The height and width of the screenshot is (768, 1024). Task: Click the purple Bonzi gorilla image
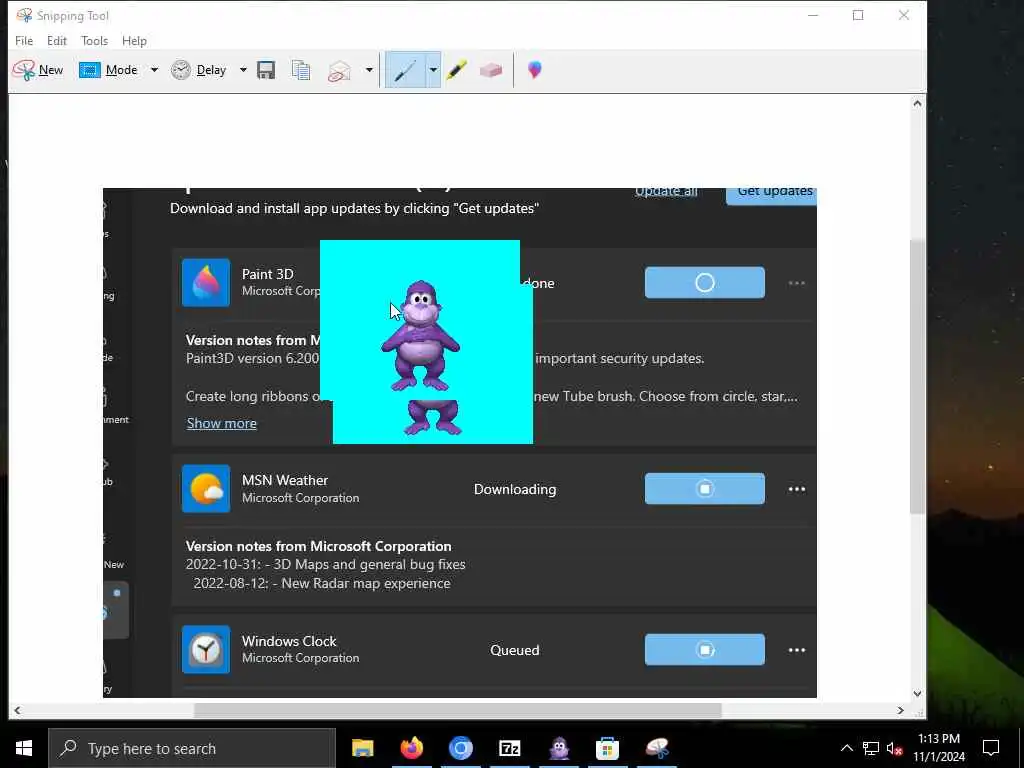[x=421, y=336]
